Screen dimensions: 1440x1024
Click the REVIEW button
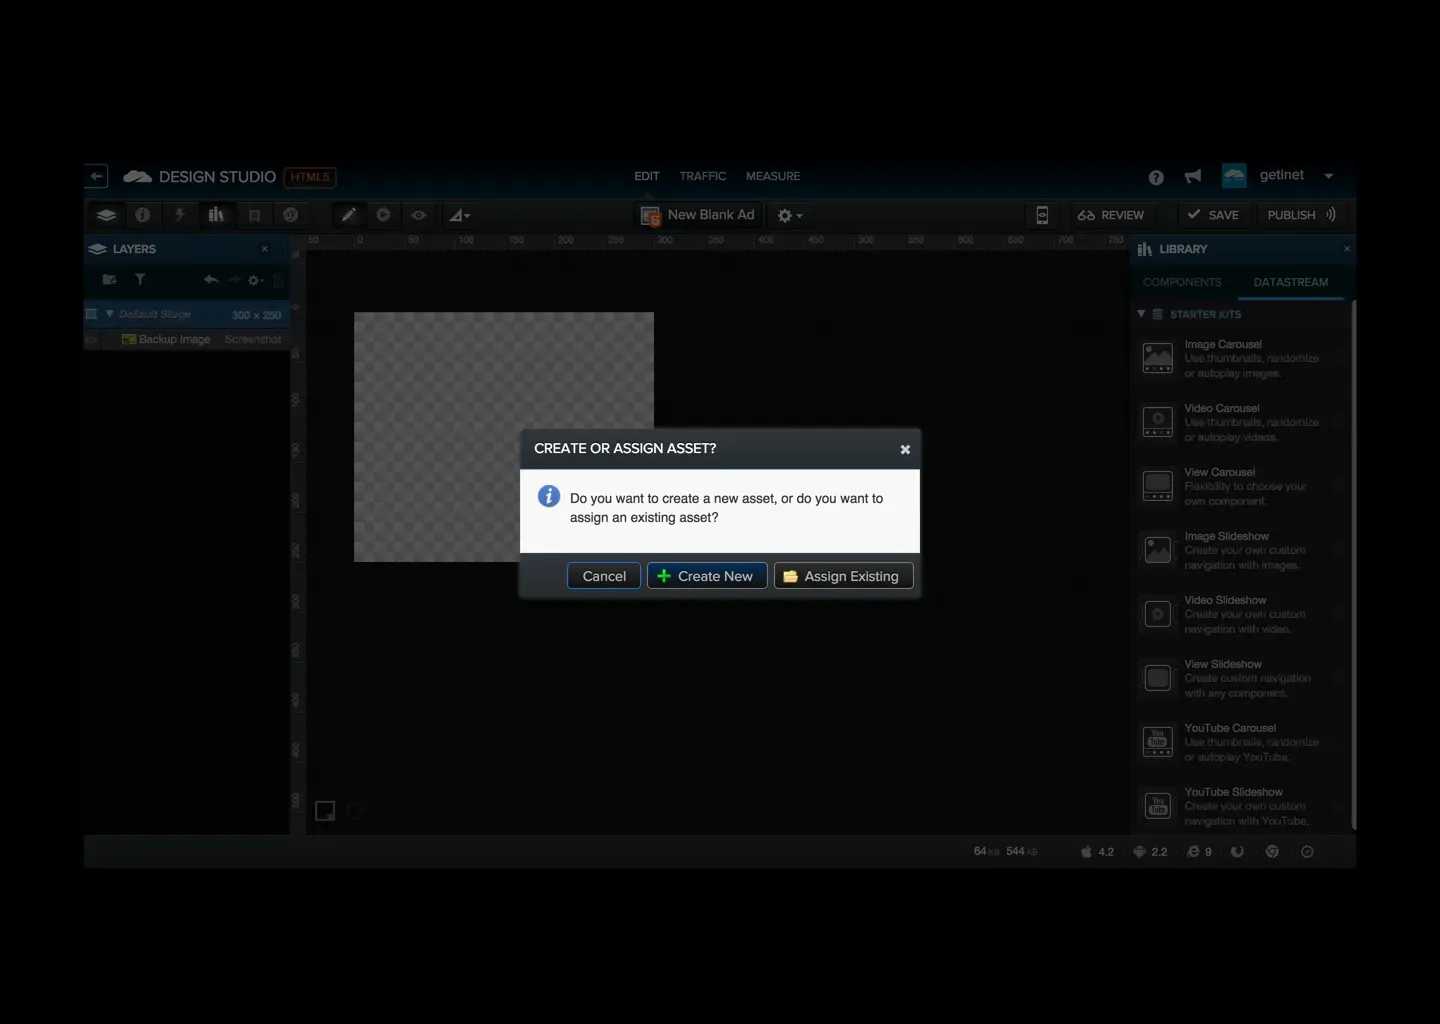[x=1111, y=215]
